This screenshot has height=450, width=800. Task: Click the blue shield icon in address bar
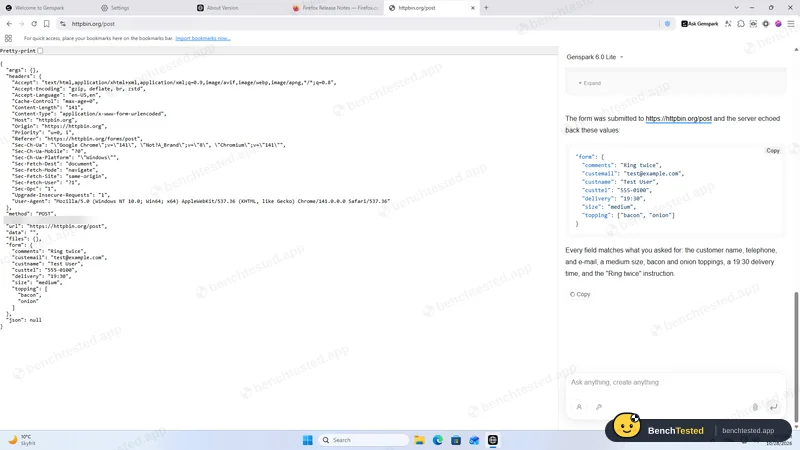(667, 24)
